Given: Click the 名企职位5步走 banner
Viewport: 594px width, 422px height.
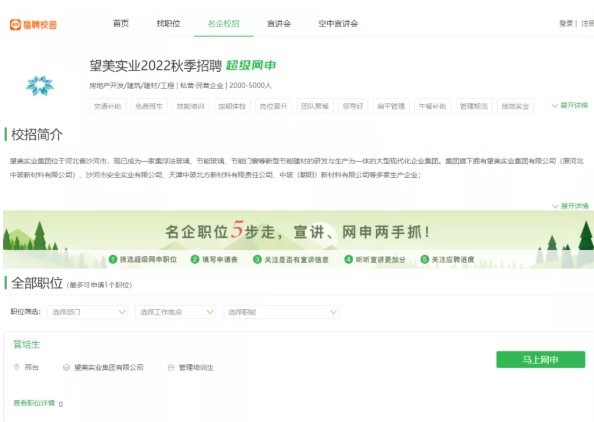Looking at the screenshot, I should click(298, 239).
